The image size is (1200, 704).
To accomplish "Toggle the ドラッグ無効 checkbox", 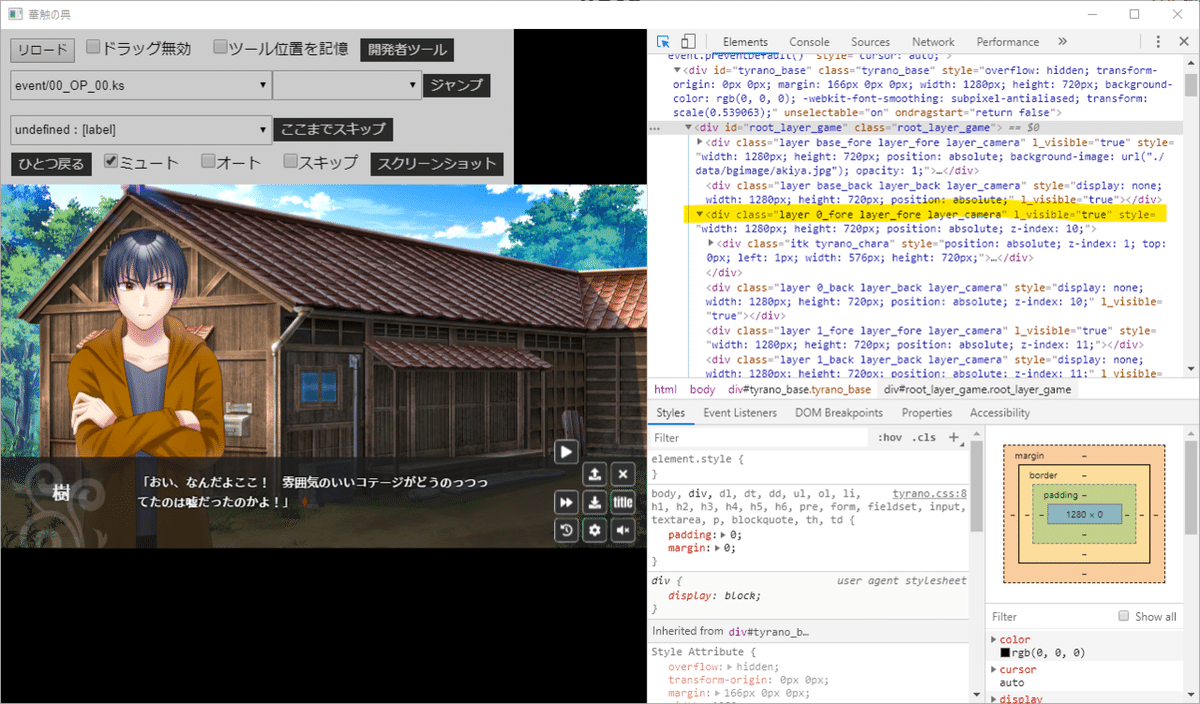I will pos(93,47).
